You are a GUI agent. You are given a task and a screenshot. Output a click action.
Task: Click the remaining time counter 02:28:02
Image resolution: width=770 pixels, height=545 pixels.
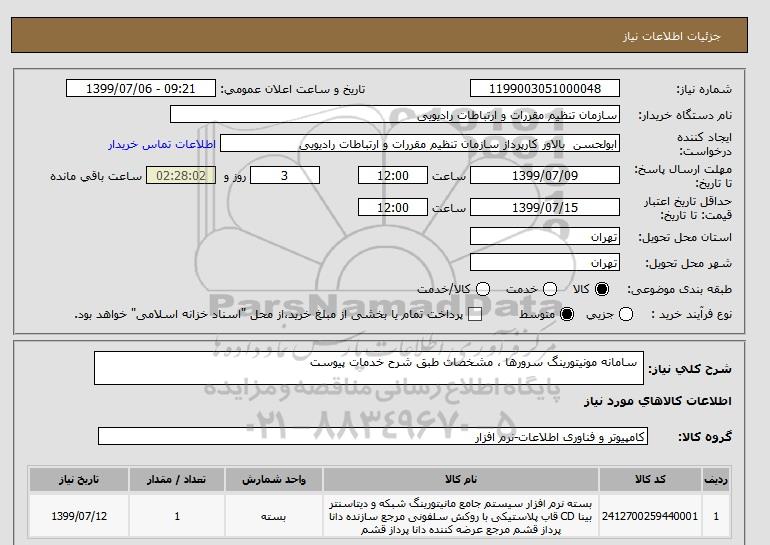point(181,175)
